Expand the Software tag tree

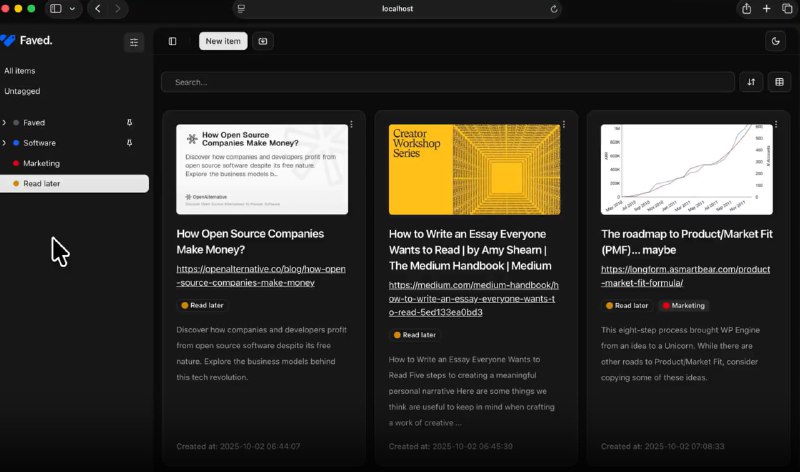click(4, 143)
